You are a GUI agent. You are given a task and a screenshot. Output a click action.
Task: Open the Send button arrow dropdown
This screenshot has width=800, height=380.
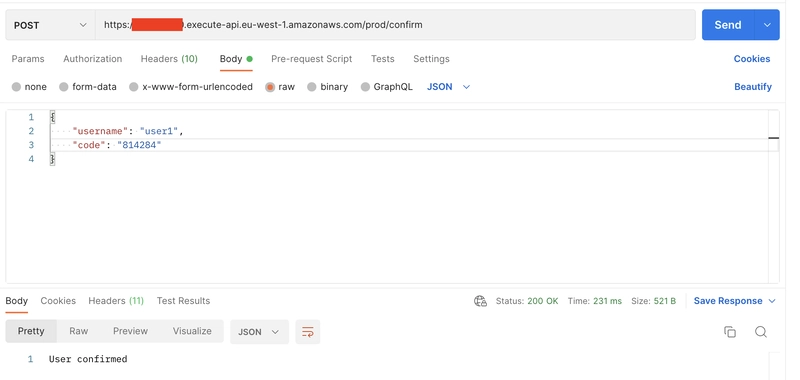point(767,24)
